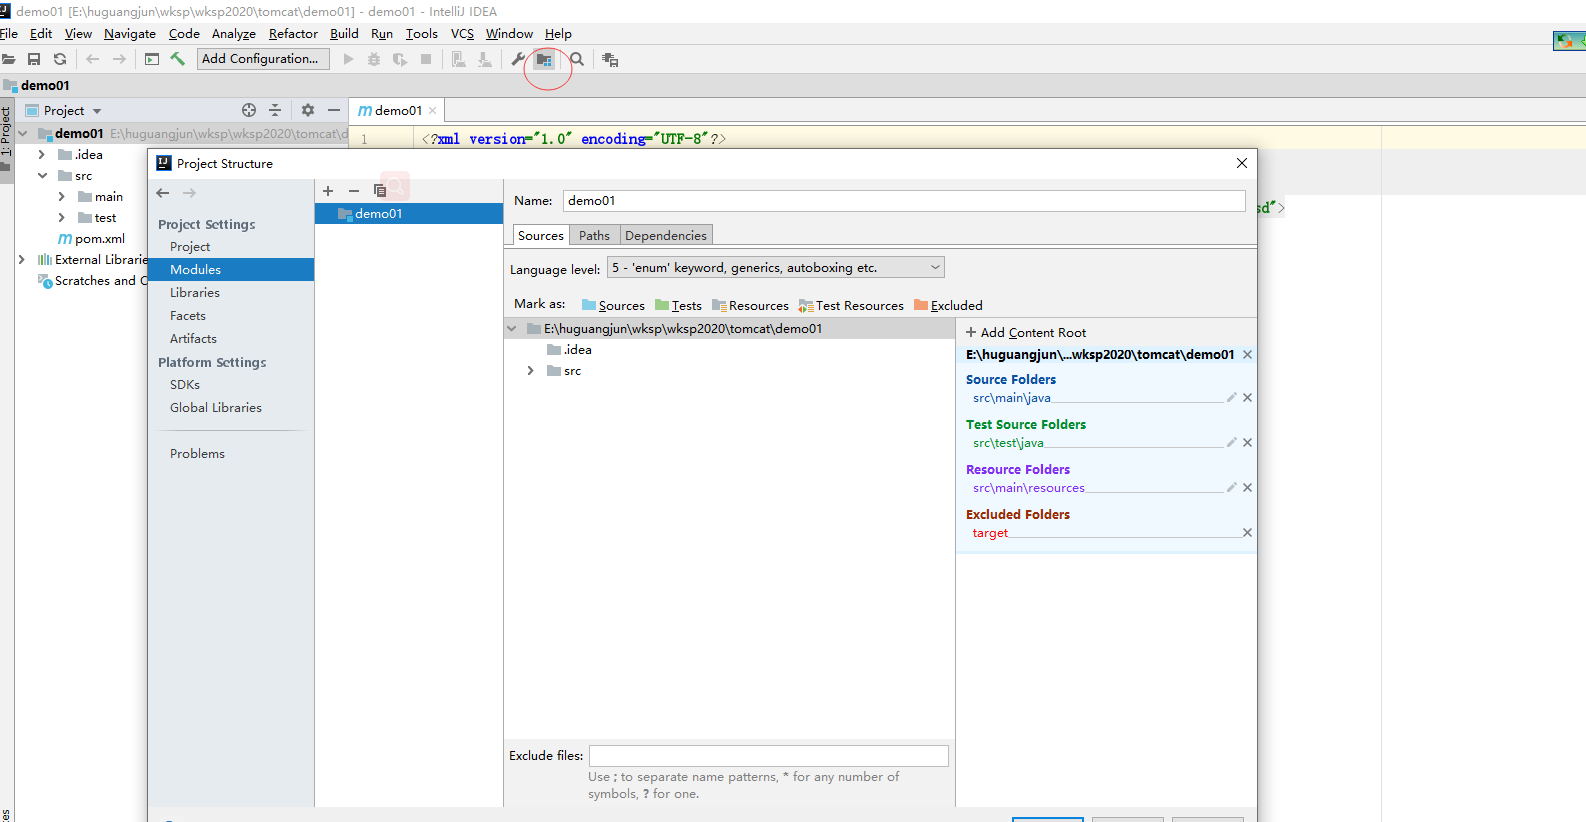Click the Synchronize refresh icon
Screen dimensions: 1586x822
click(60, 60)
